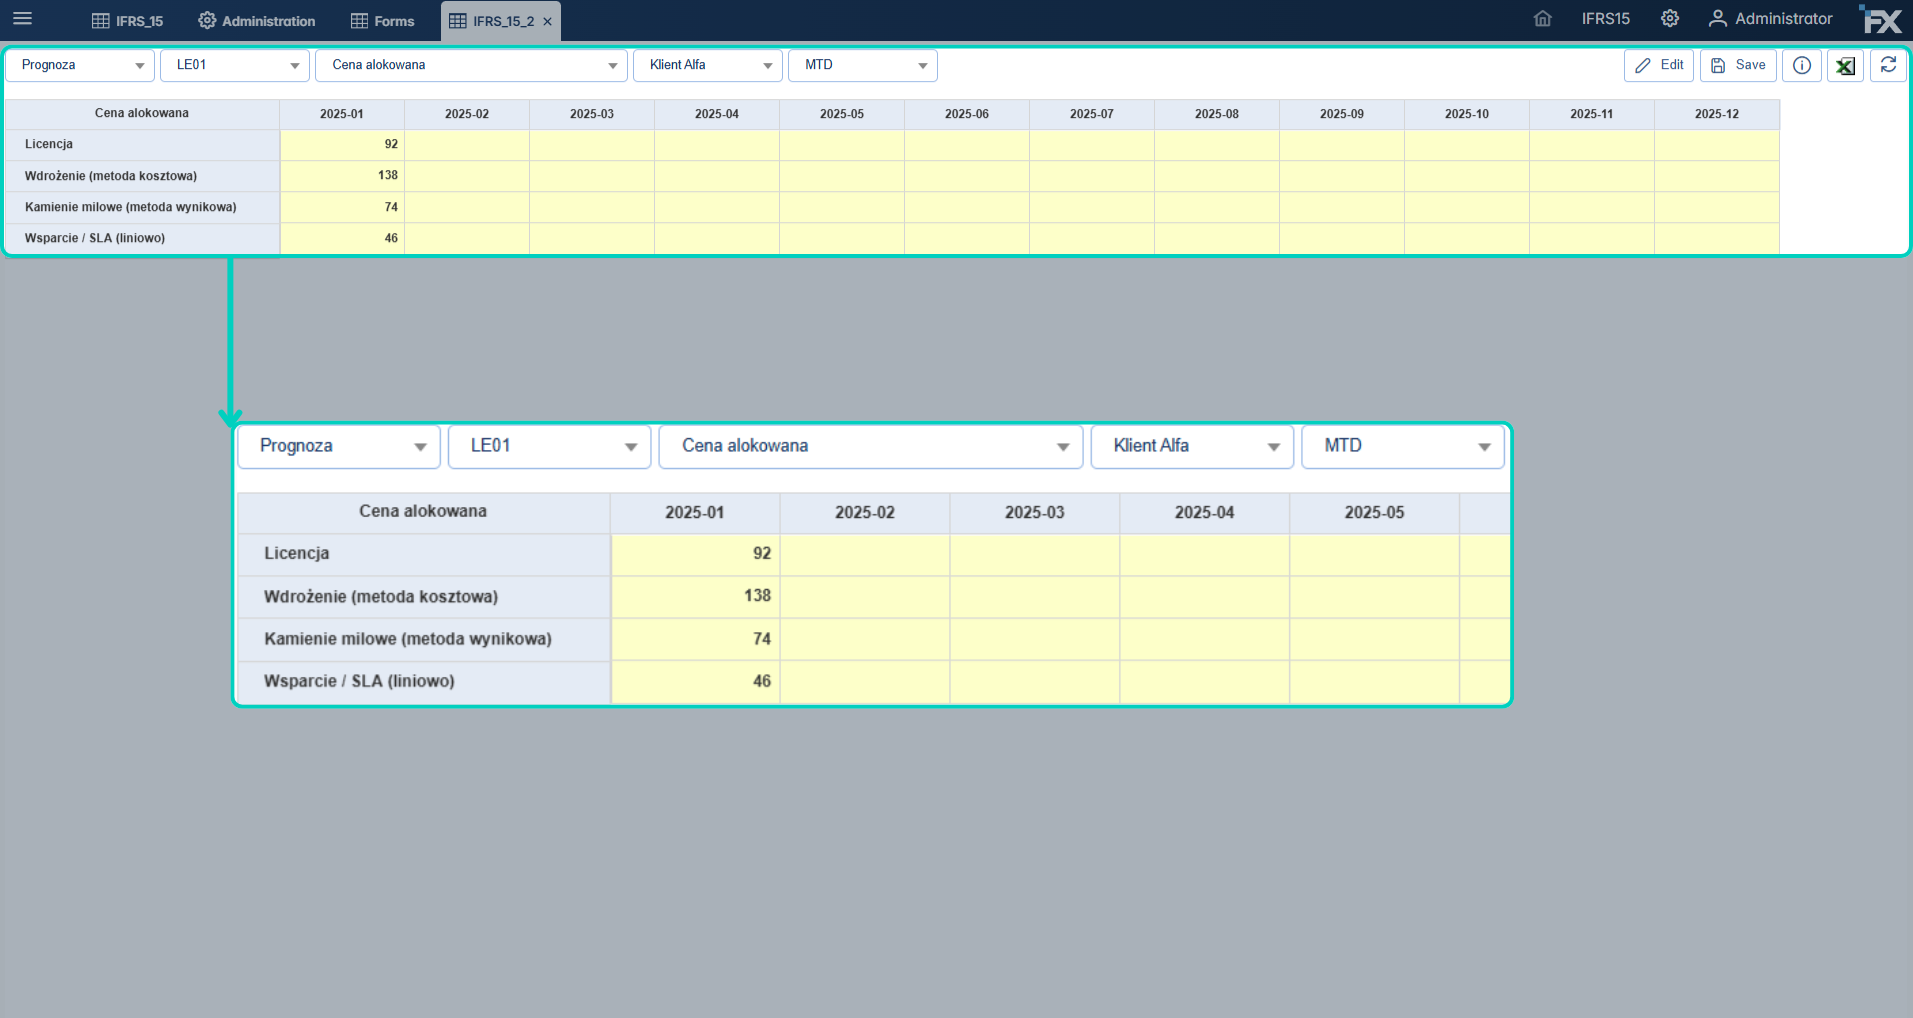Open the top Cena alokowana dropdown

coord(472,65)
